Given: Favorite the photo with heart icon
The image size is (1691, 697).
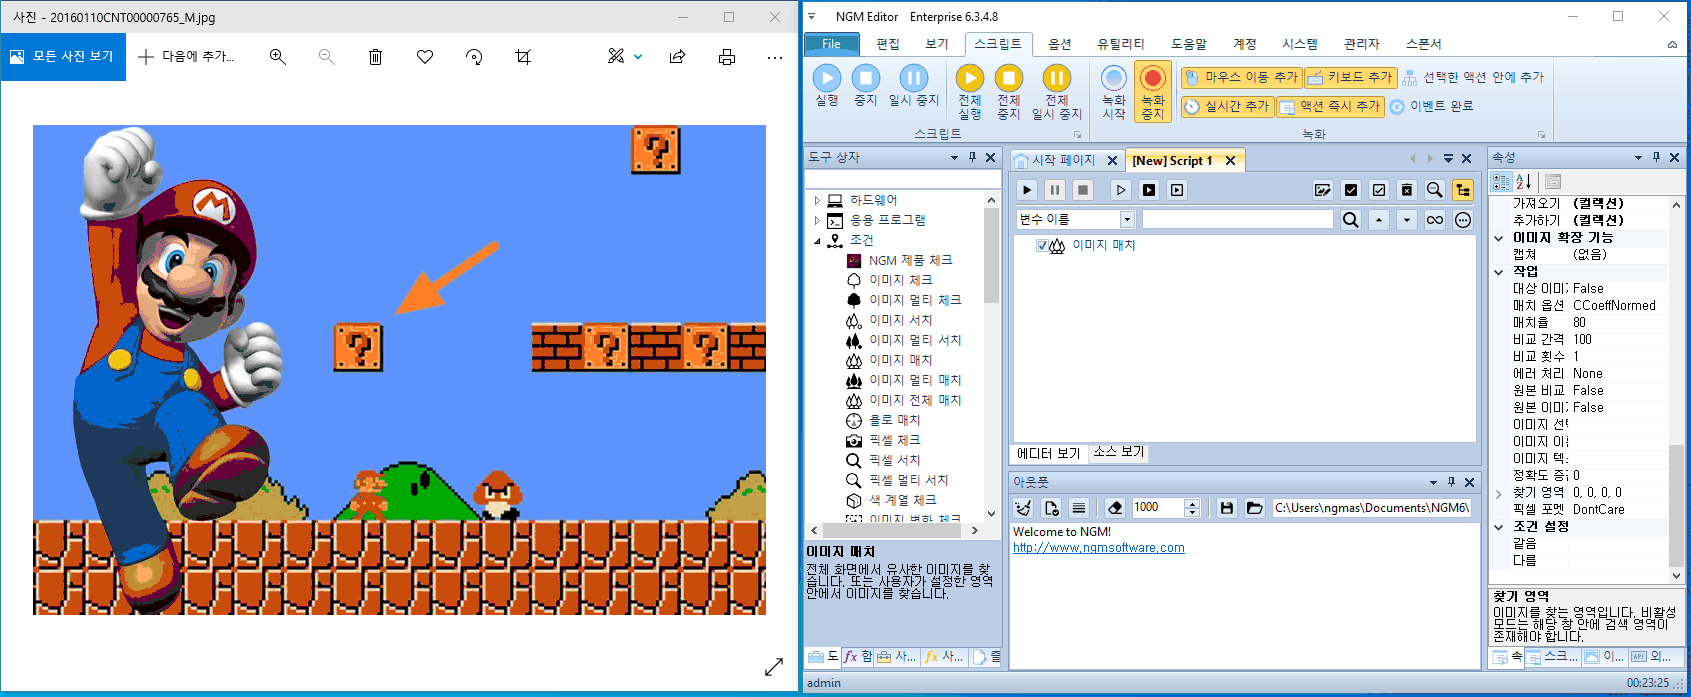Looking at the screenshot, I should point(425,57).
